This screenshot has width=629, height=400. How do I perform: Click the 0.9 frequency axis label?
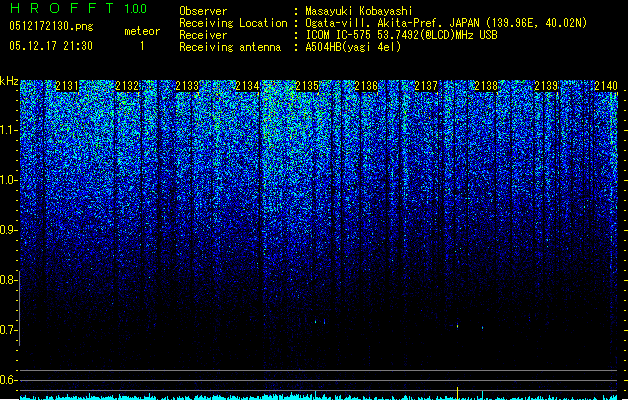pyautogui.click(x=8, y=230)
